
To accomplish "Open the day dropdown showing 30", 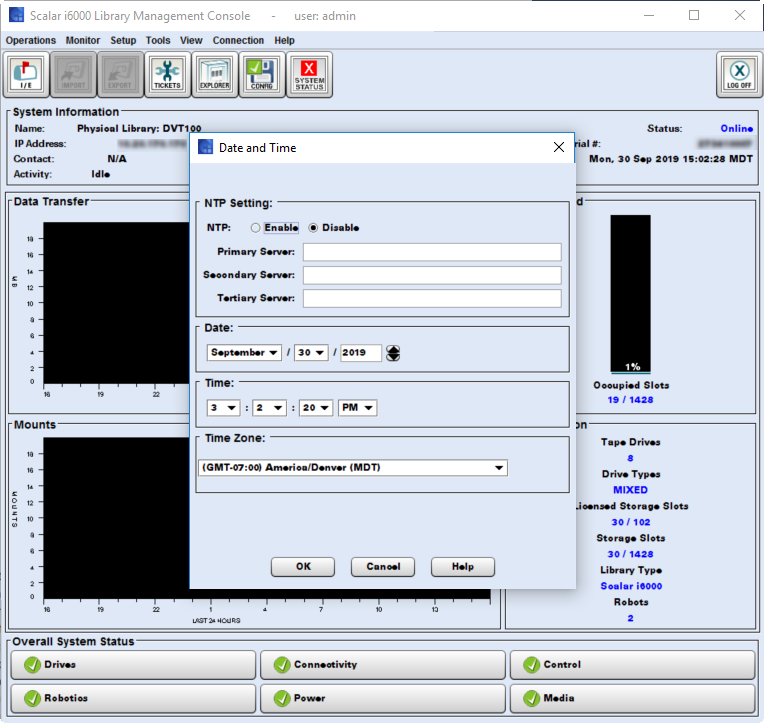I will [311, 352].
